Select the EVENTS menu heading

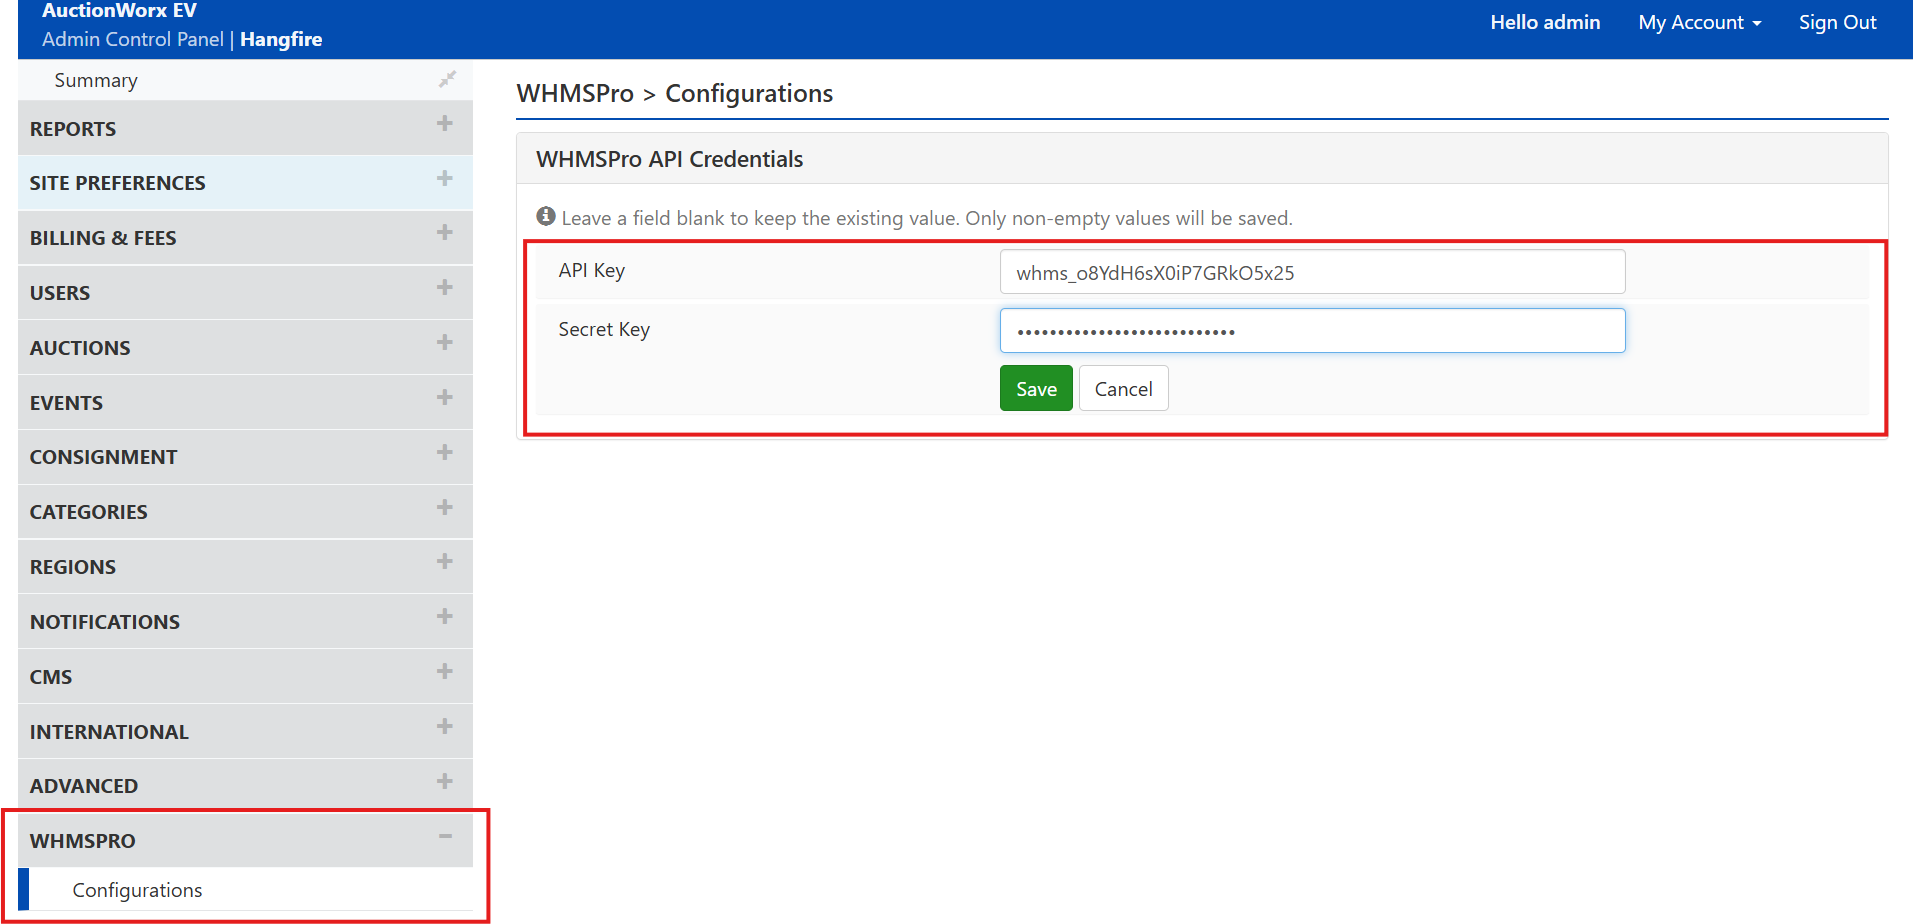pos(66,403)
